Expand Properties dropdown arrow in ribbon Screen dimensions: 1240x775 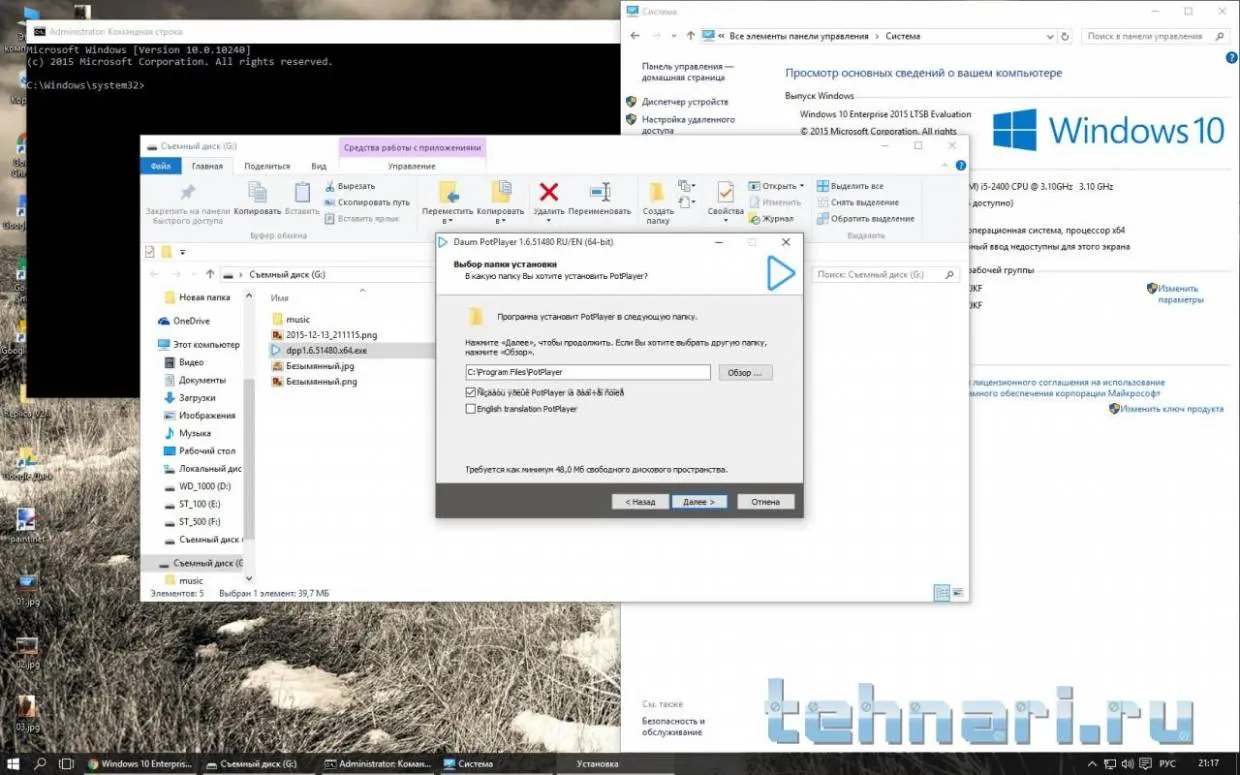pyautogui.click(x=725, y=221)
